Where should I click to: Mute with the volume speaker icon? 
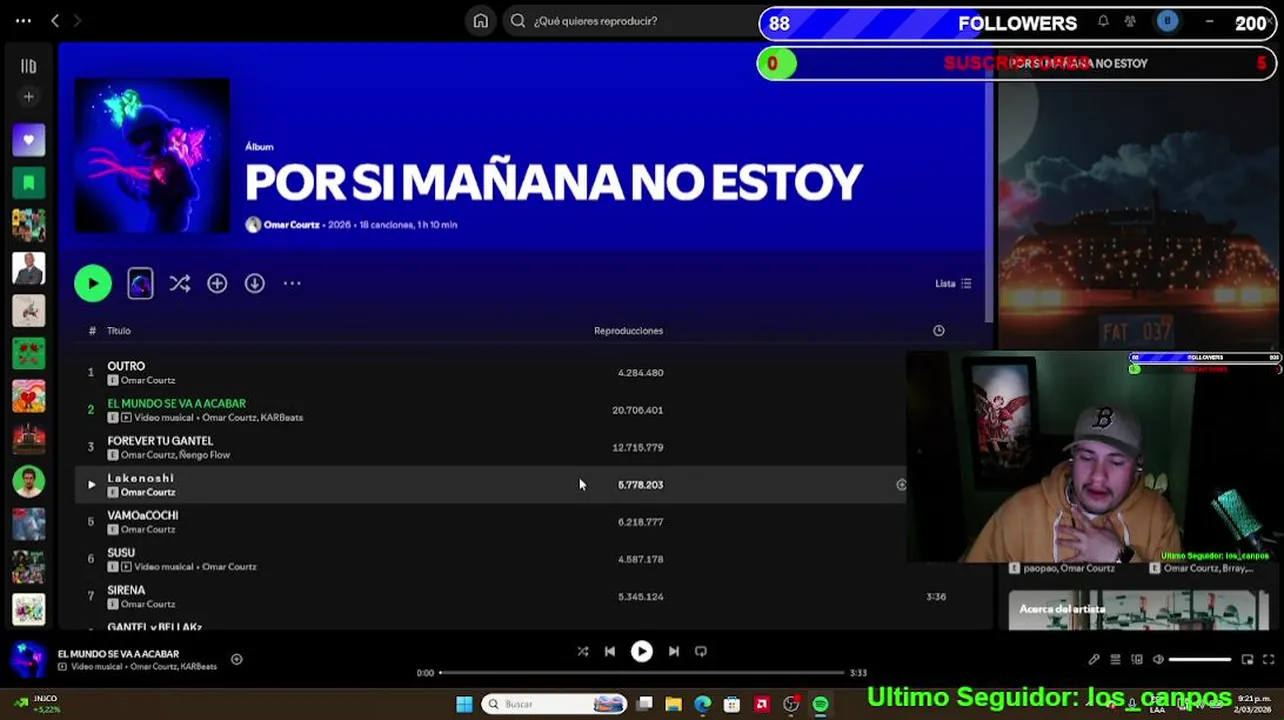pos(1158,660)
